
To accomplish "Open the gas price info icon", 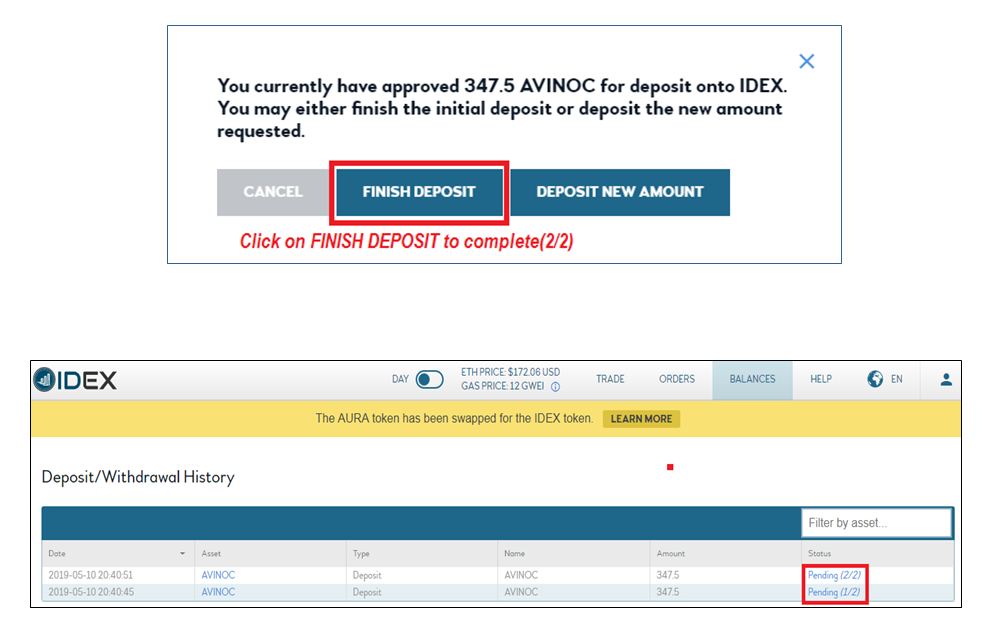I will 555,387.
